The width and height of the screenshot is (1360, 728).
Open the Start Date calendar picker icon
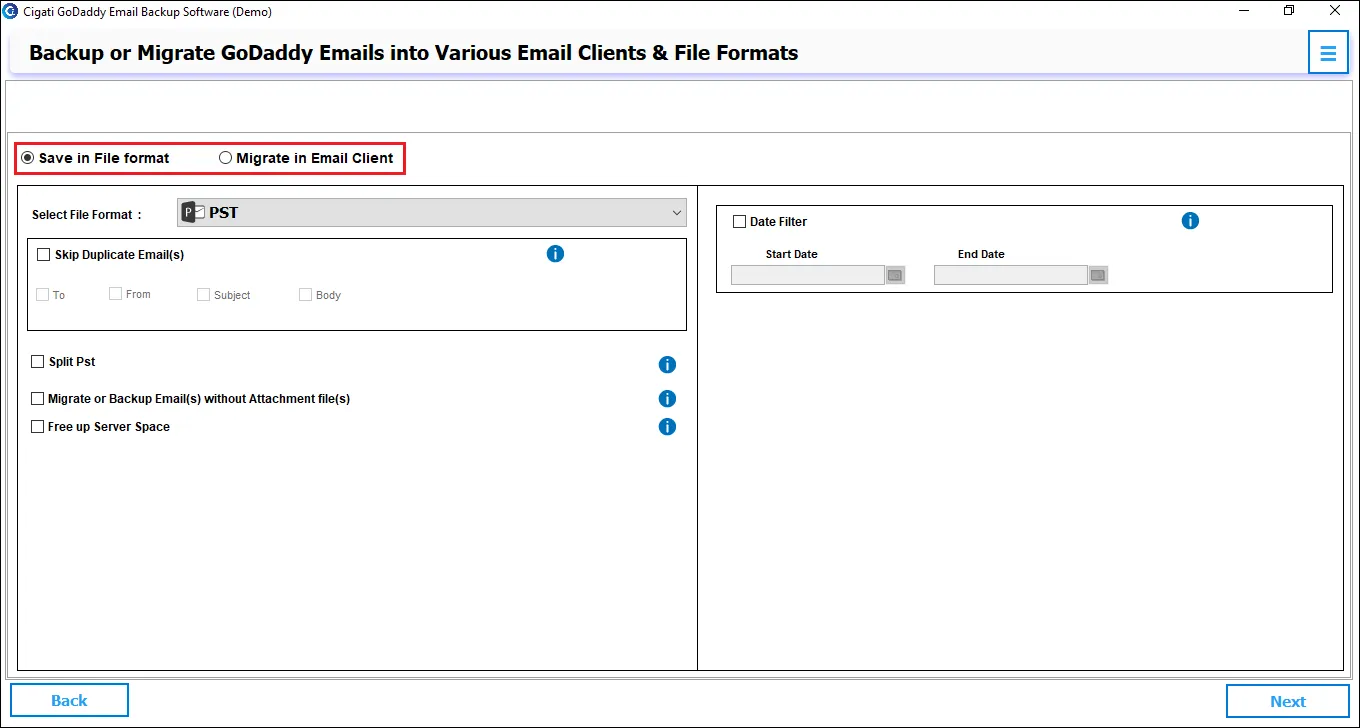[x=895, y=275]
